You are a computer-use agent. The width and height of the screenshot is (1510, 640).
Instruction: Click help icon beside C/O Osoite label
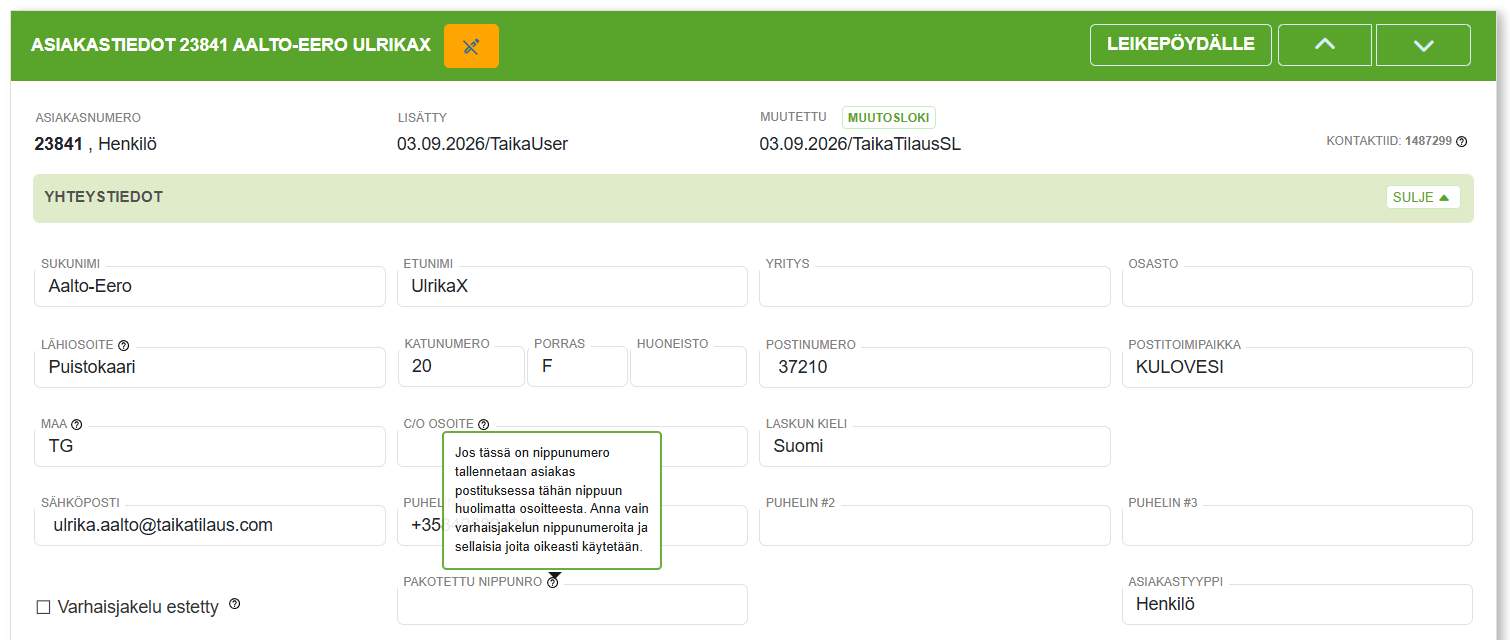click(x=484, y=424)
